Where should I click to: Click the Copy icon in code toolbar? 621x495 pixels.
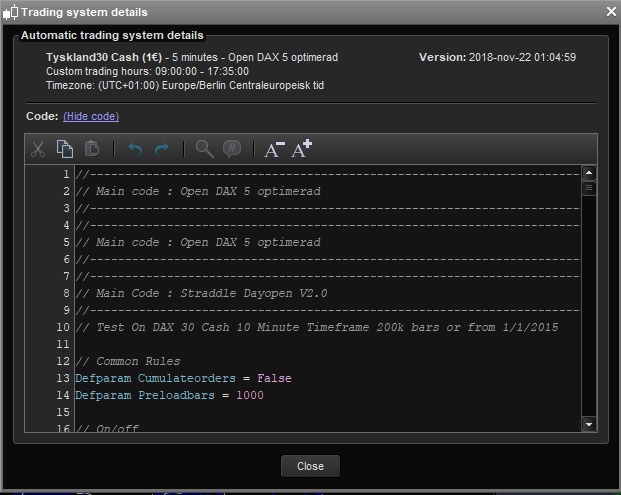pyautogui.click(x=65, y=149)
